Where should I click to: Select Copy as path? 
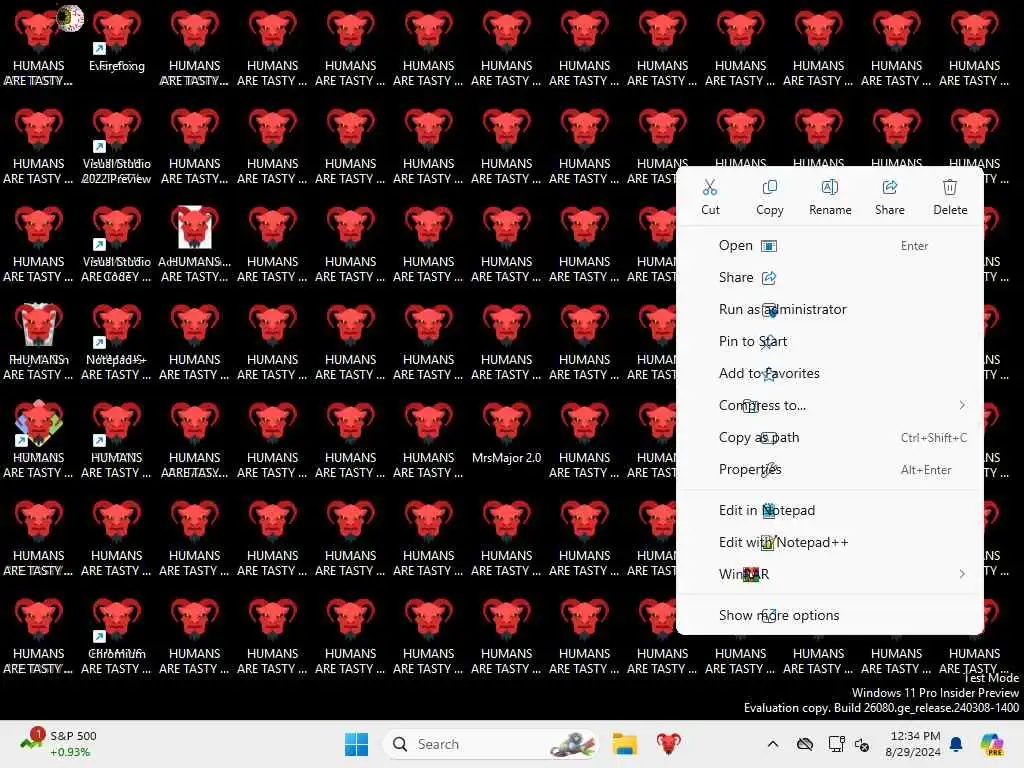[x=829, y=438]
